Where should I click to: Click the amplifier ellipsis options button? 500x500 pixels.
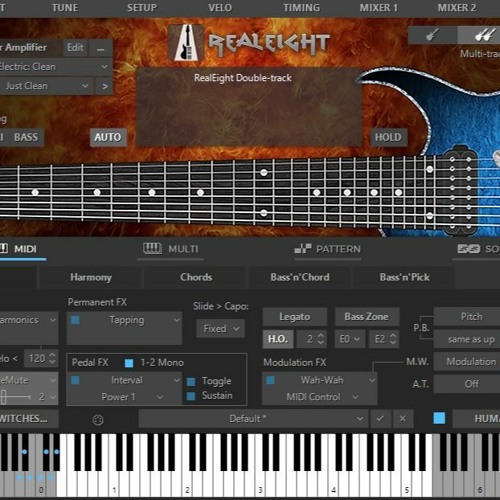pyautogui.click(x=101, y=49)
